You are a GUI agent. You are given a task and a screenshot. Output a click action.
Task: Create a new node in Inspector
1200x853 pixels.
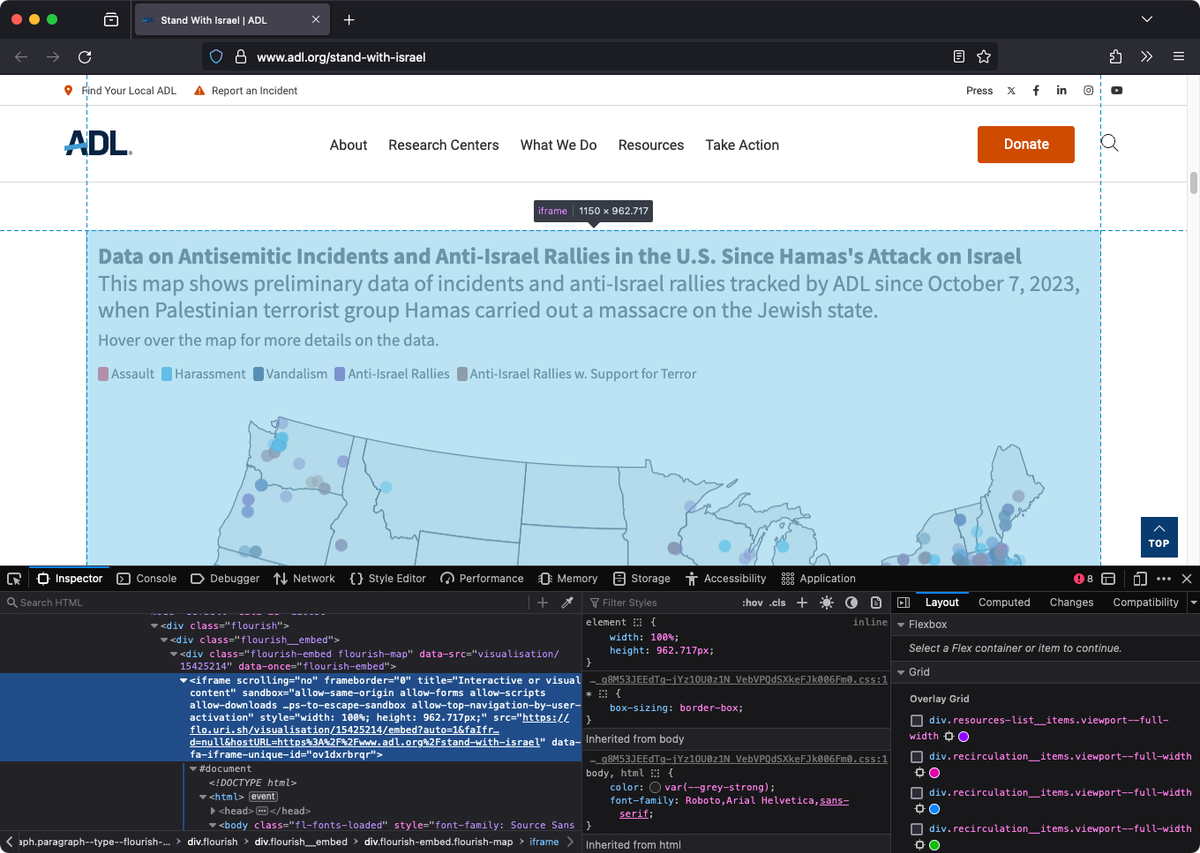click(x=543, y=603)
